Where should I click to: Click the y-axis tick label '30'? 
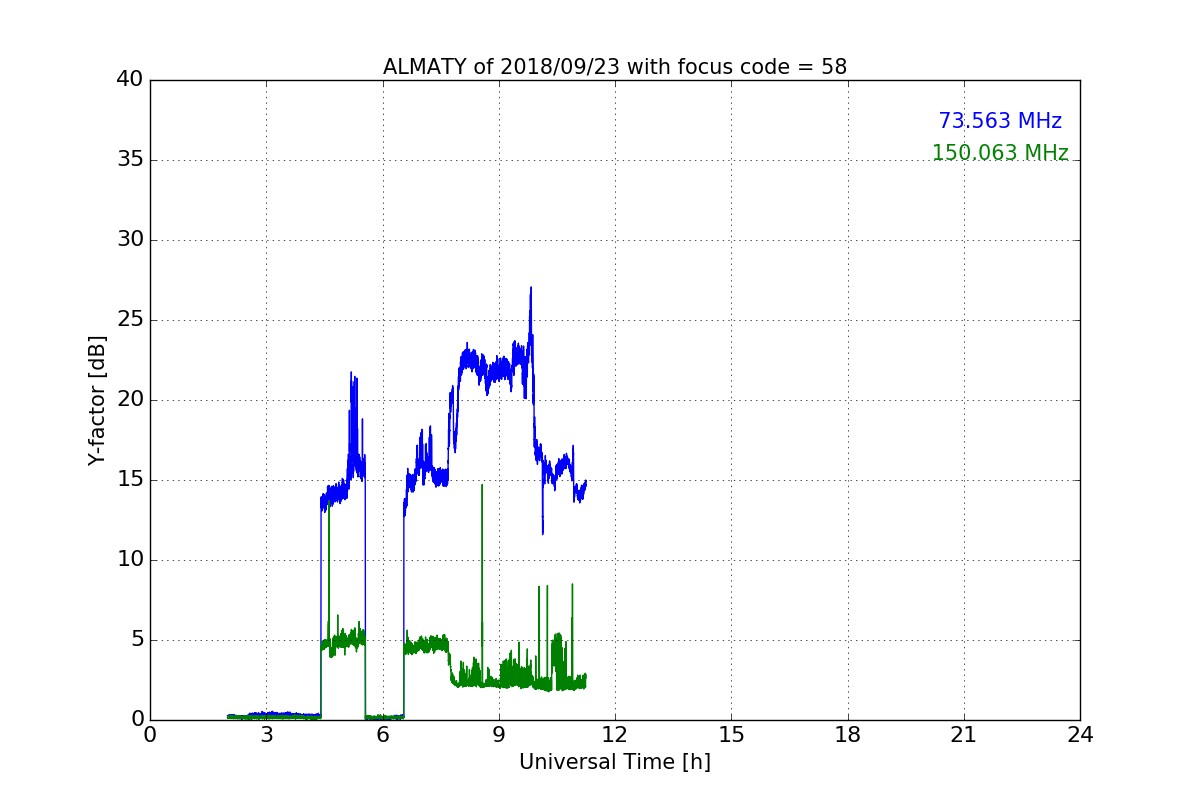(130, 240)
